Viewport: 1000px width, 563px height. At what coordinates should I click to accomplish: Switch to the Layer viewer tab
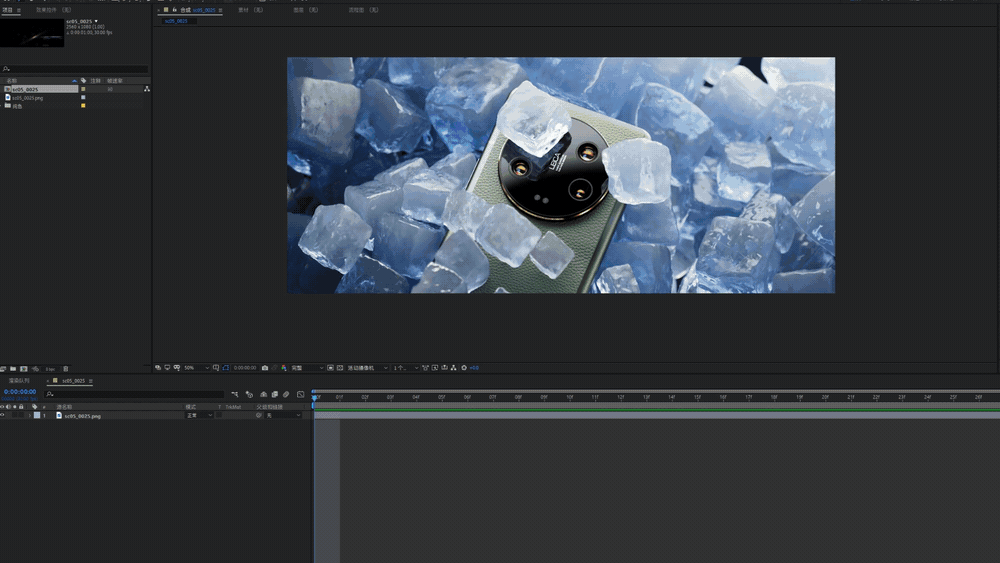(x=305, y=10)
